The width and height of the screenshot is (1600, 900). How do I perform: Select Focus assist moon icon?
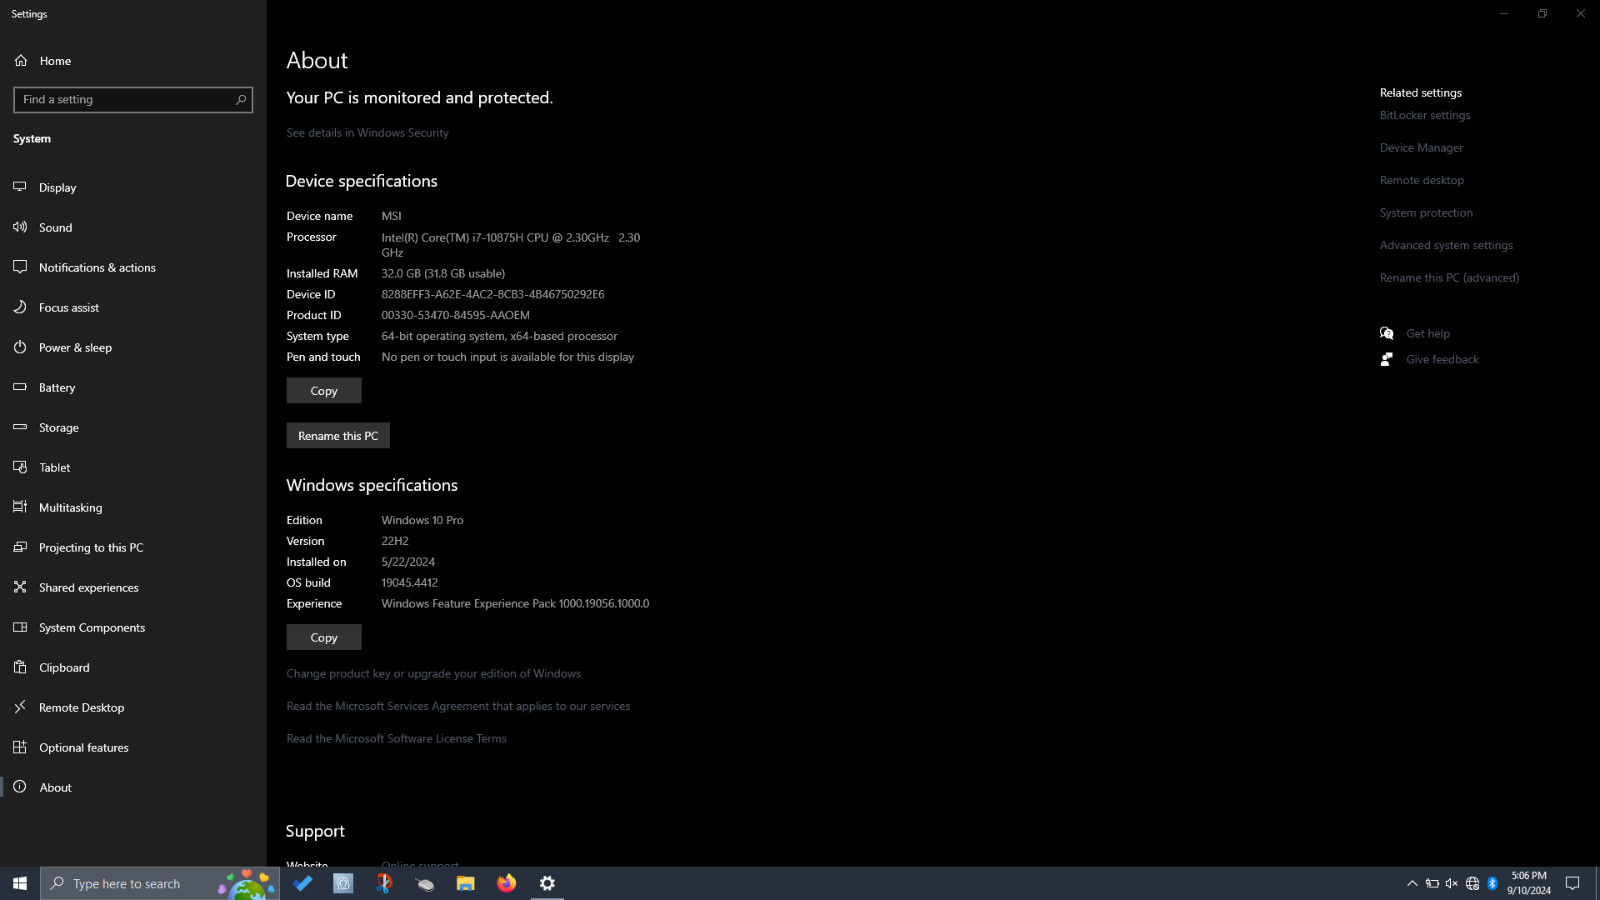point(20,307)
